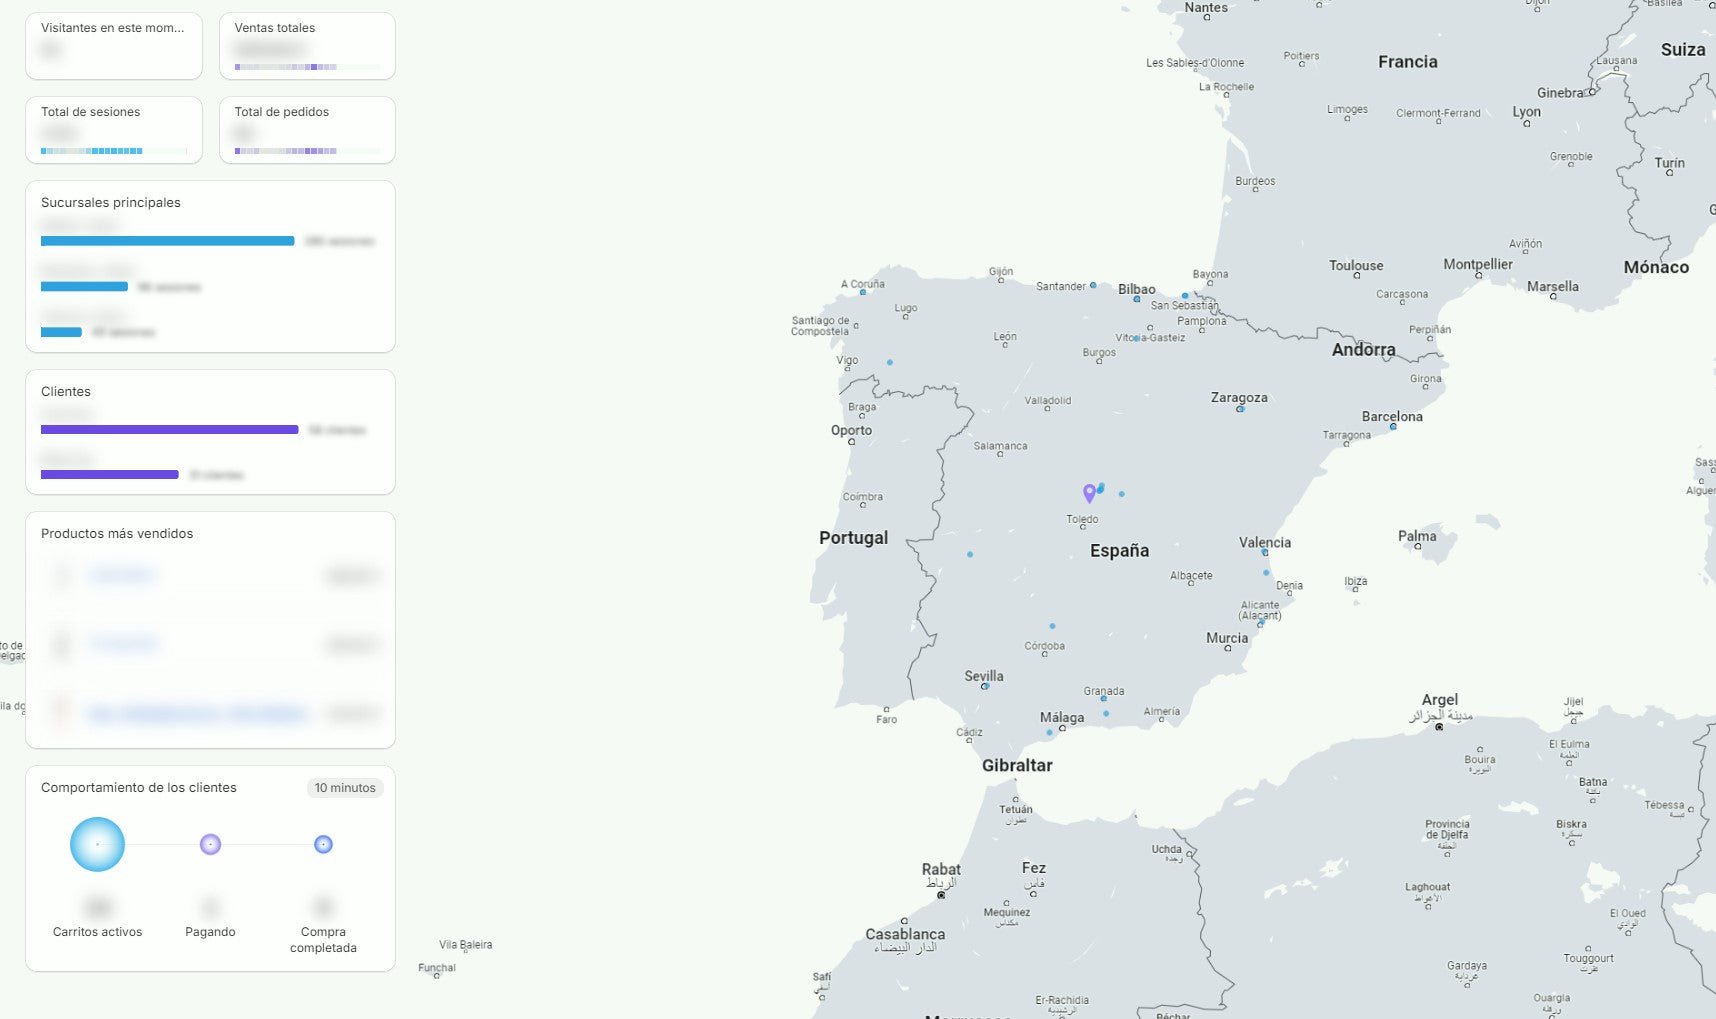Select the blue visitor dot at Barcelona
Image resolution: width=1716 pixels, height=1019 pixels.
pos(1393,427)
